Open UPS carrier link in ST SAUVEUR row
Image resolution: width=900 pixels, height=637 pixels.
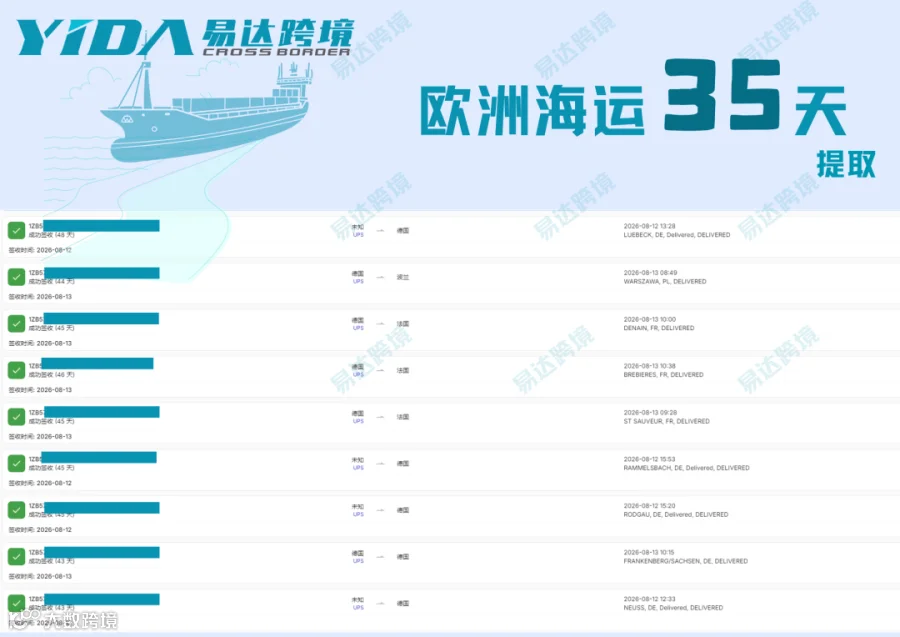(358, 421)
